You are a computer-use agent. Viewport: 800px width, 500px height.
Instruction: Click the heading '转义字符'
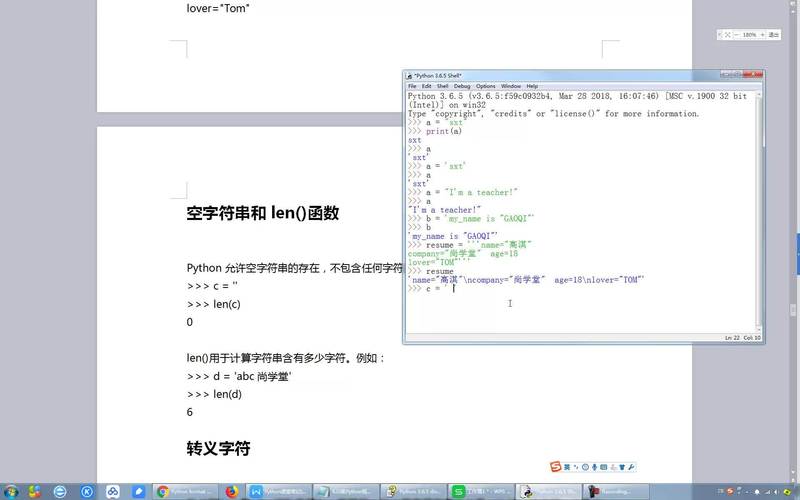coord(218,448)
